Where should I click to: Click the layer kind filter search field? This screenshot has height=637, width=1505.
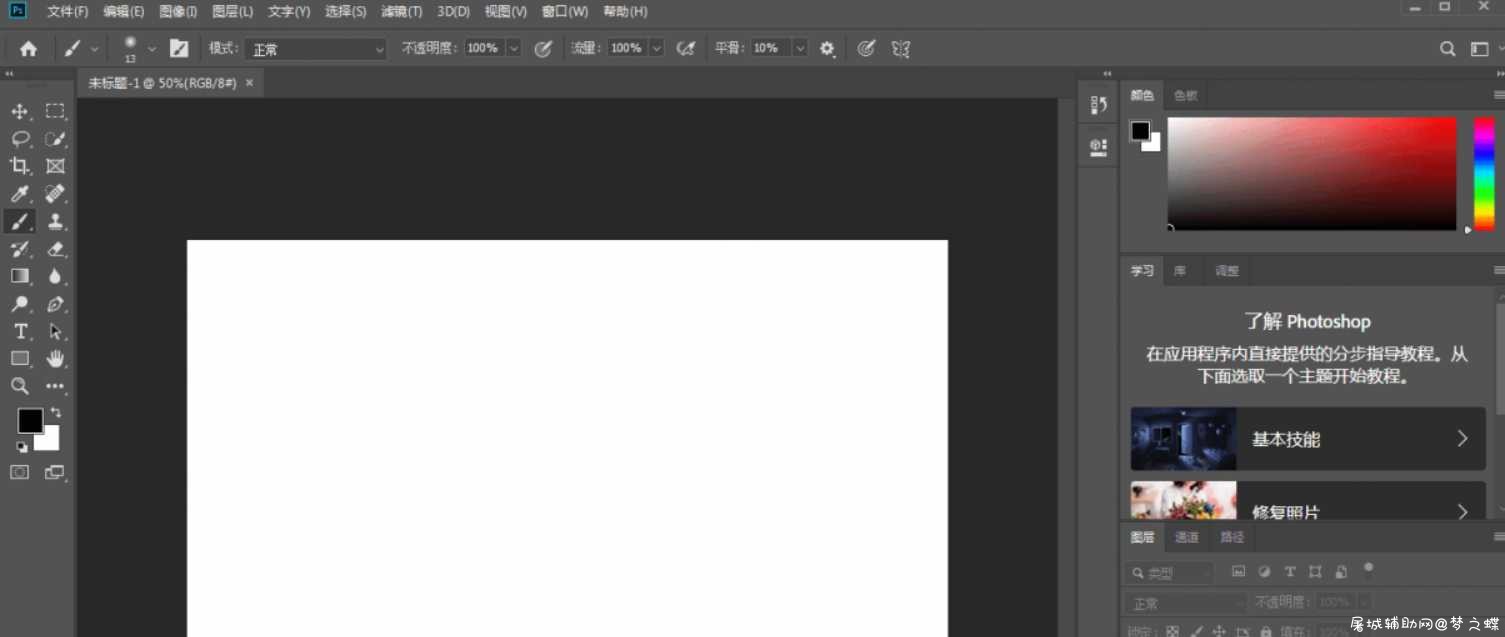[x=1170, y=573]
